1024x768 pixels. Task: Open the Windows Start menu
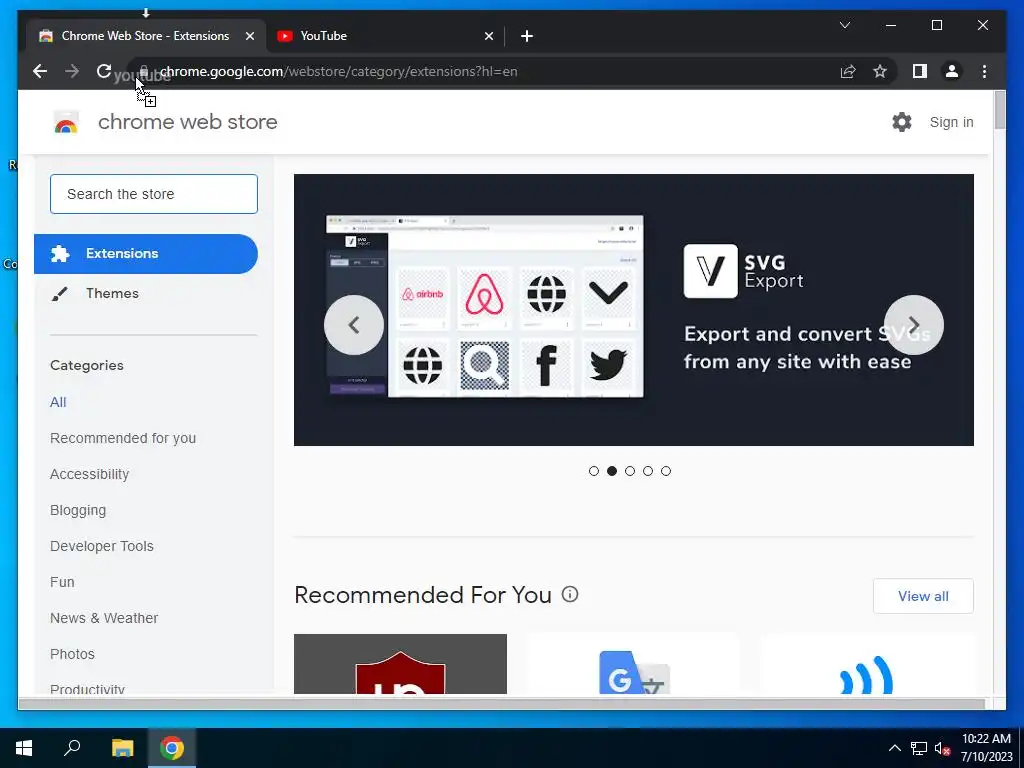[24, 748]
